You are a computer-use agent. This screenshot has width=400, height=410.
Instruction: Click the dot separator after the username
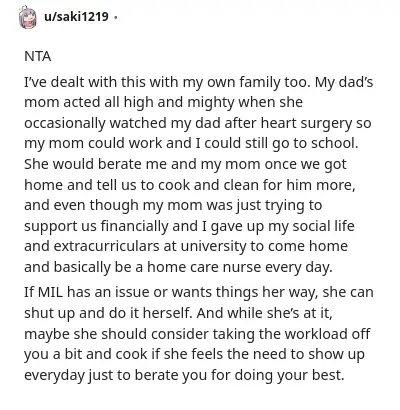[115, 17]
